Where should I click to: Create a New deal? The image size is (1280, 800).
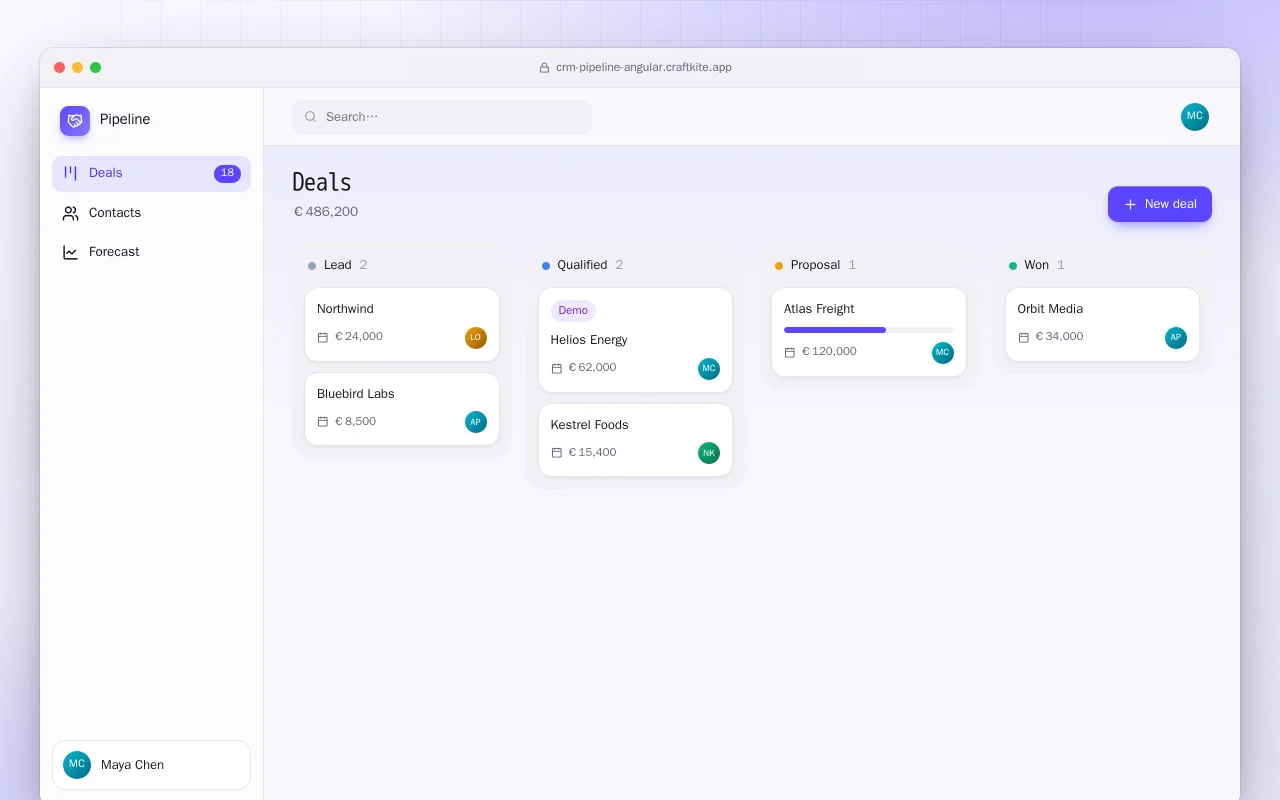1160,204
